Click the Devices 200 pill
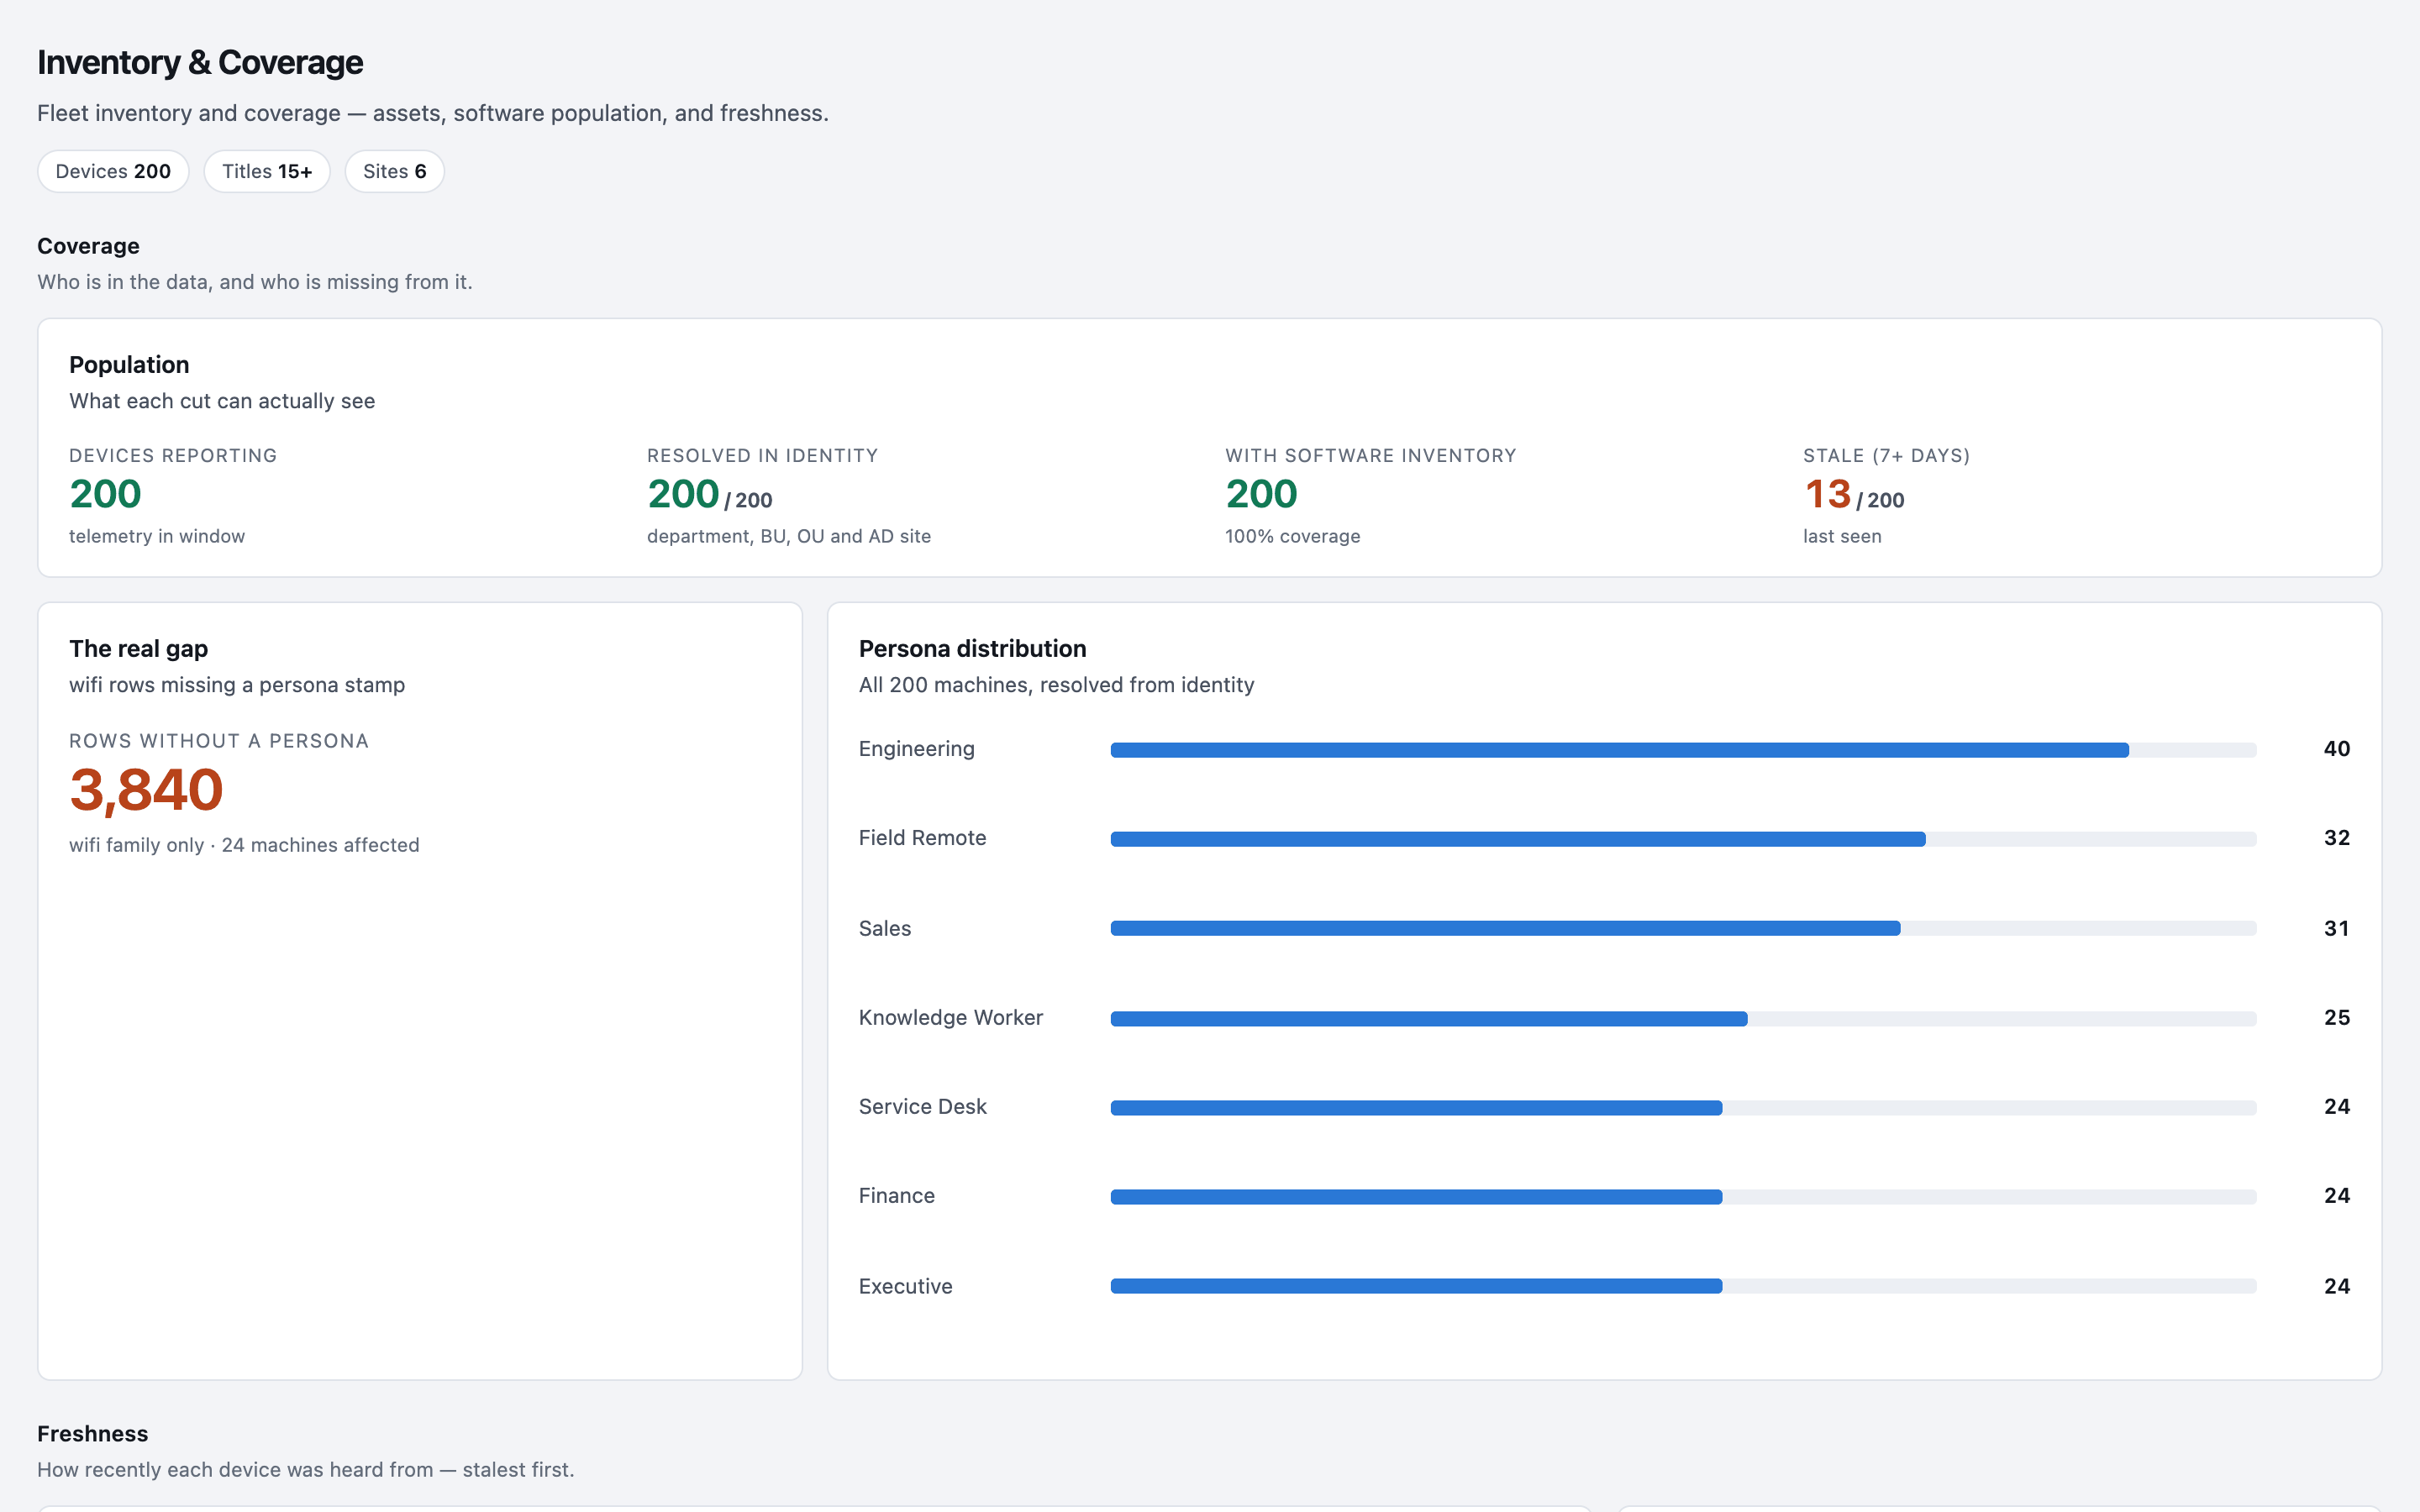2420x1512 pixels. [x=113, y=171]
